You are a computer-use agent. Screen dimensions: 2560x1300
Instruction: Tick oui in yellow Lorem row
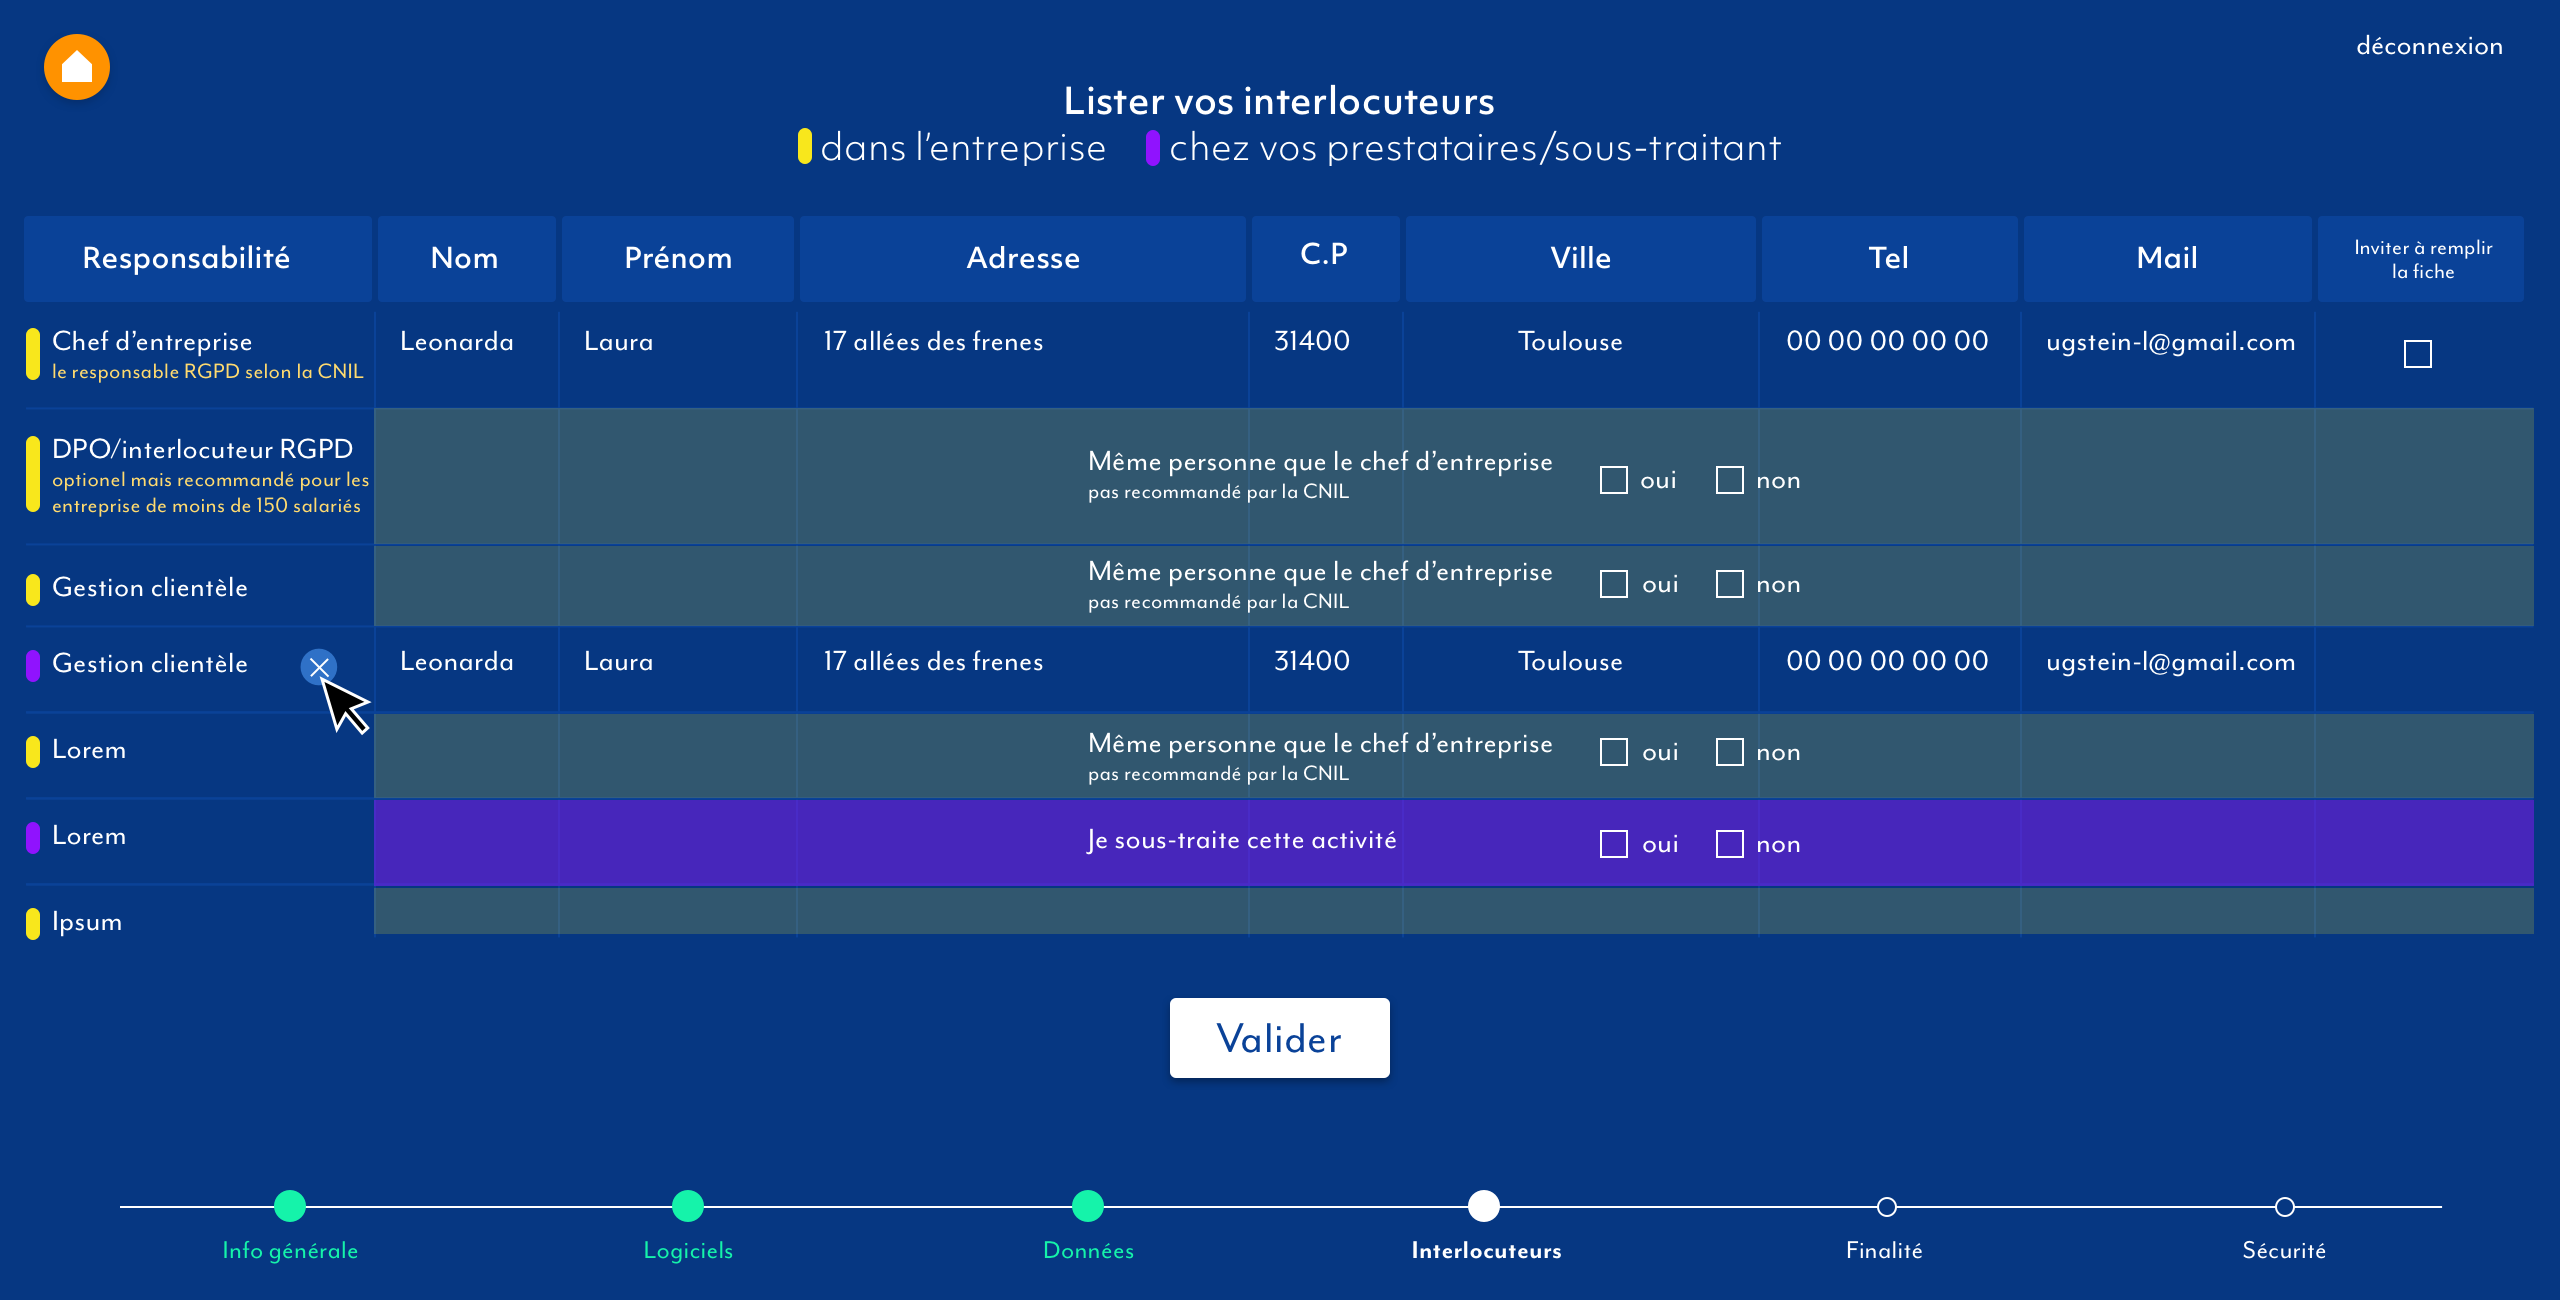1614,752
